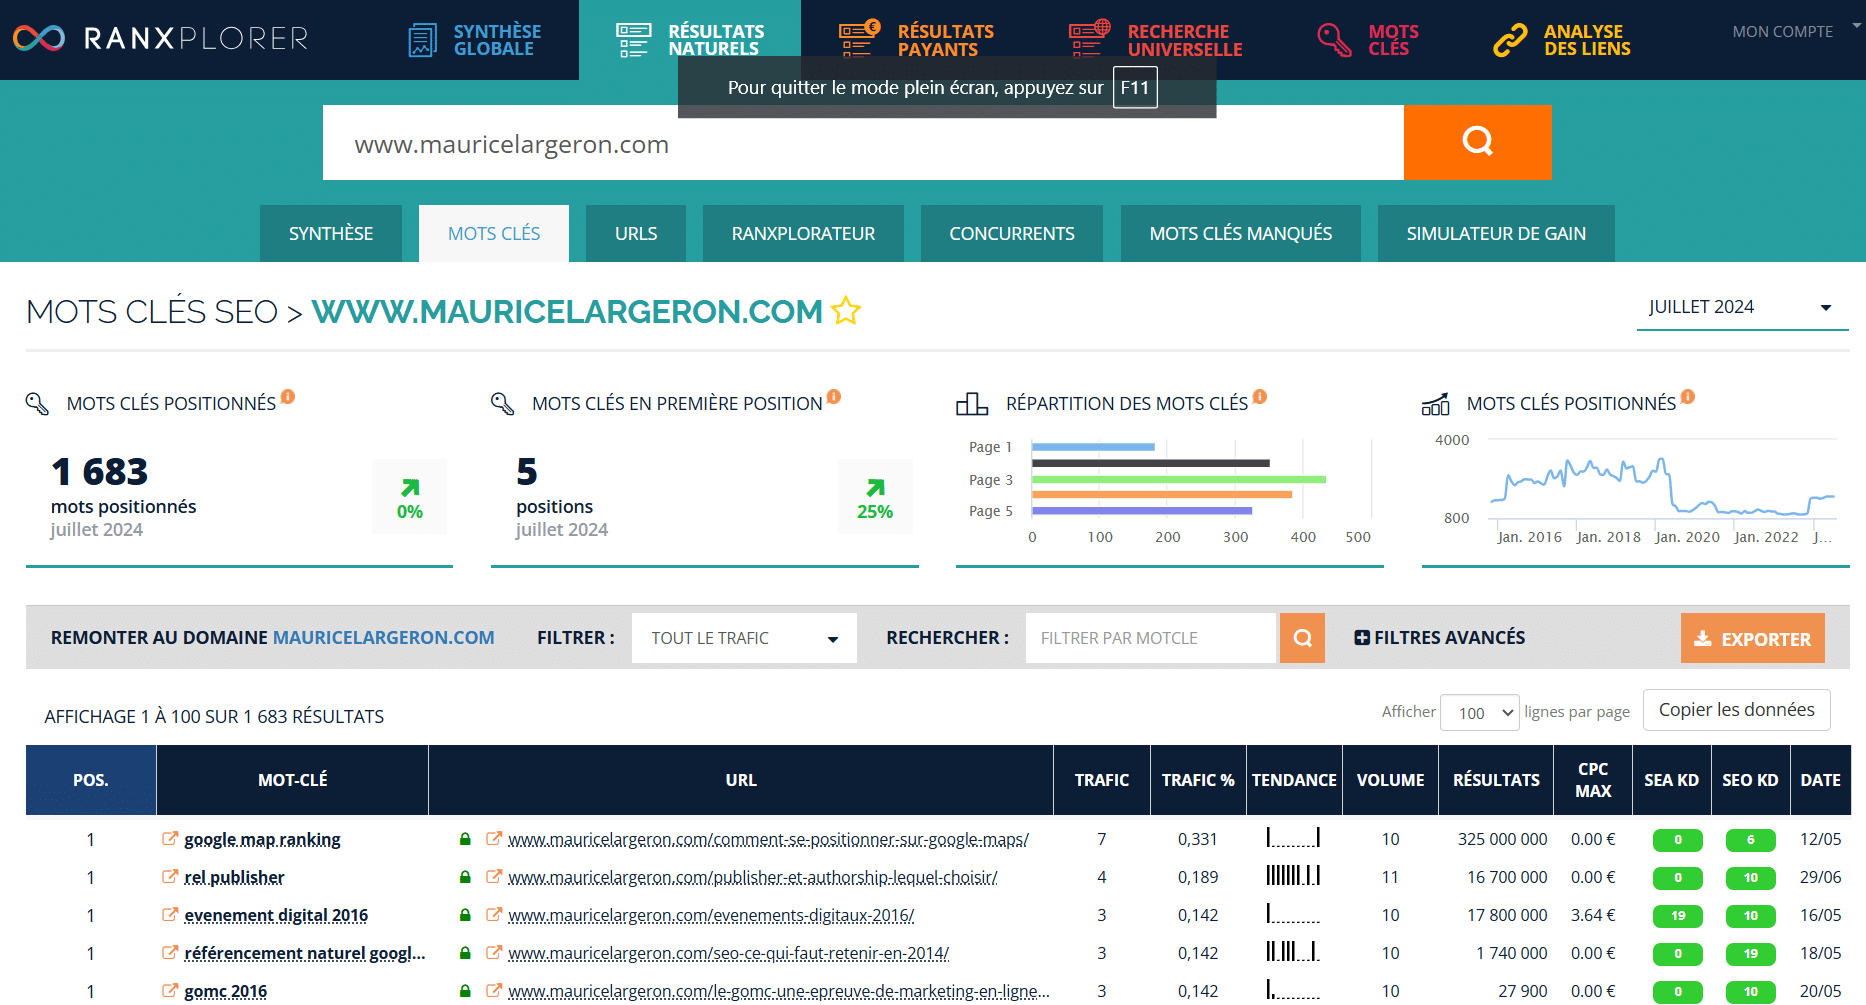The width and height of the screenshot is (1866, 1005).
Task: Click into 'Filtrer par mot clé' field
Action: tap(1150, 638)
